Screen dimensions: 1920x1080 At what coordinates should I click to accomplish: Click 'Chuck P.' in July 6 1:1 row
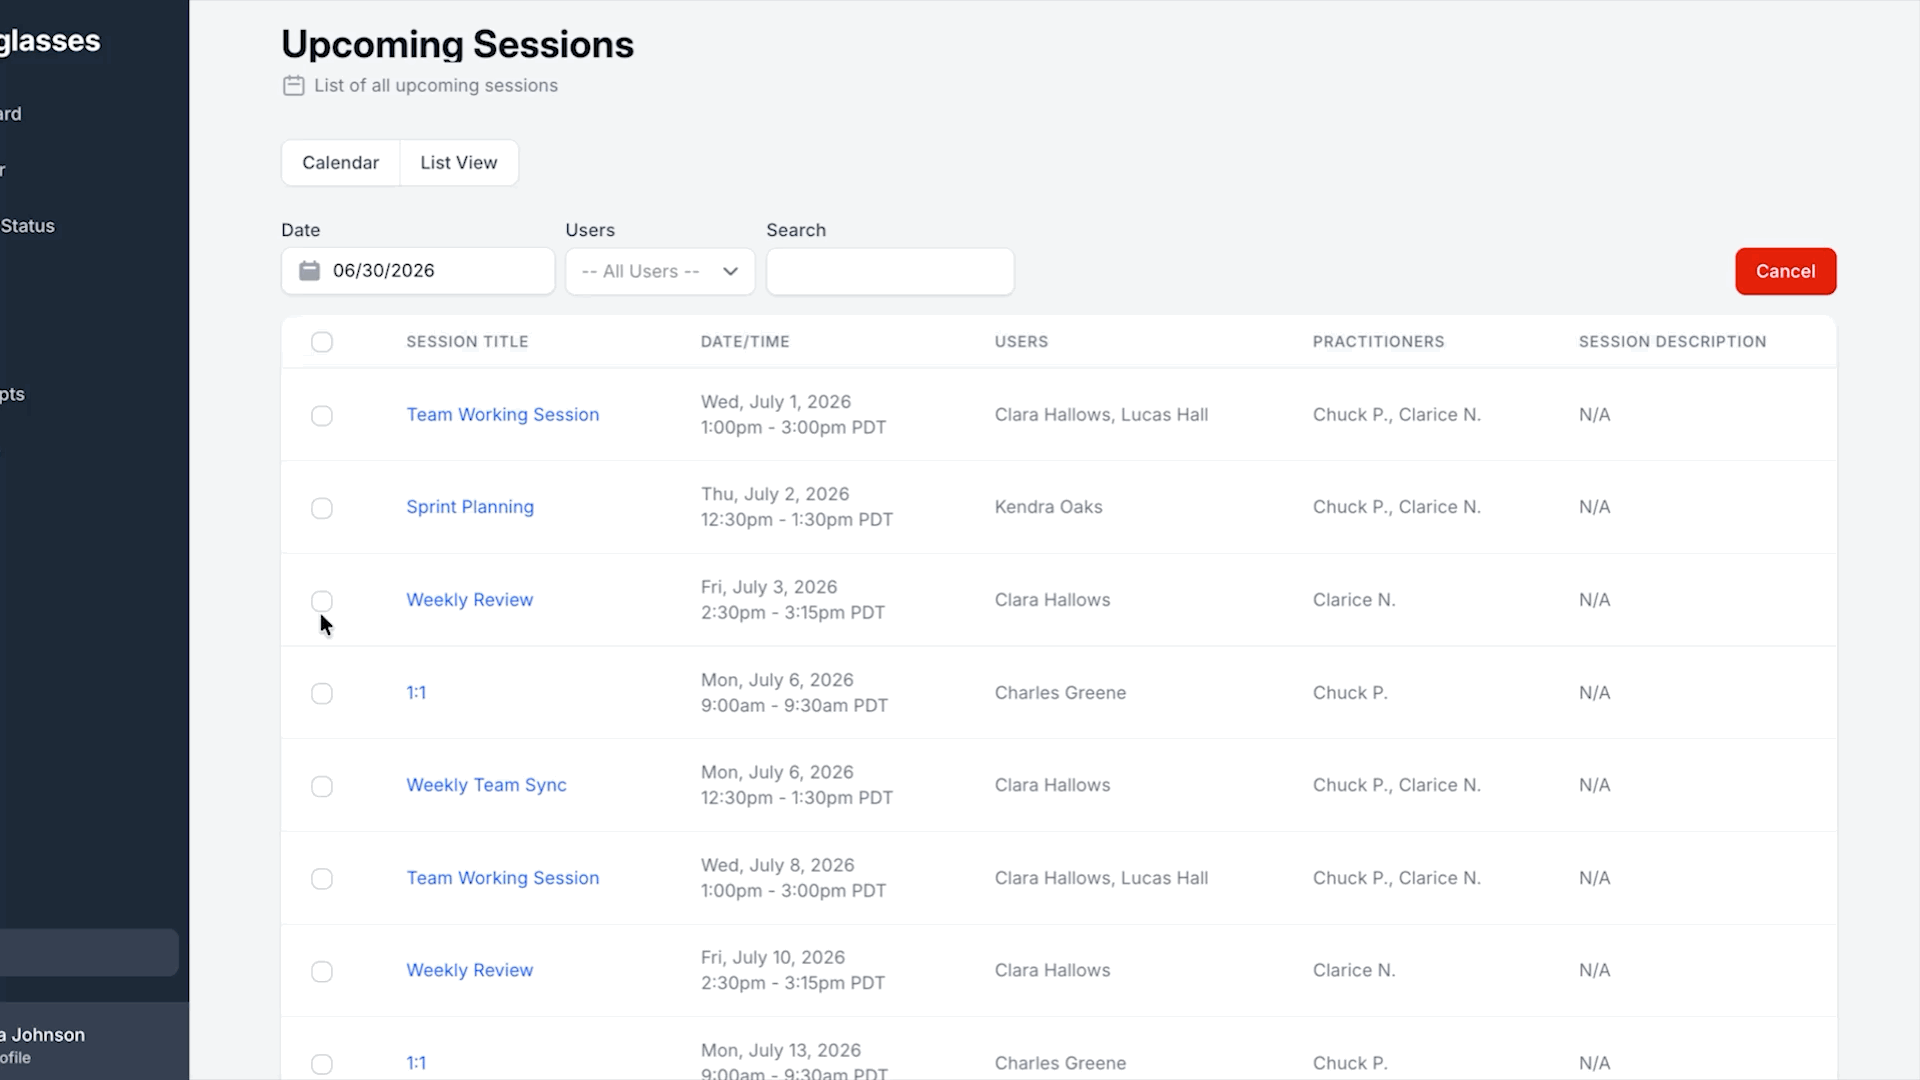(1350, 692)
